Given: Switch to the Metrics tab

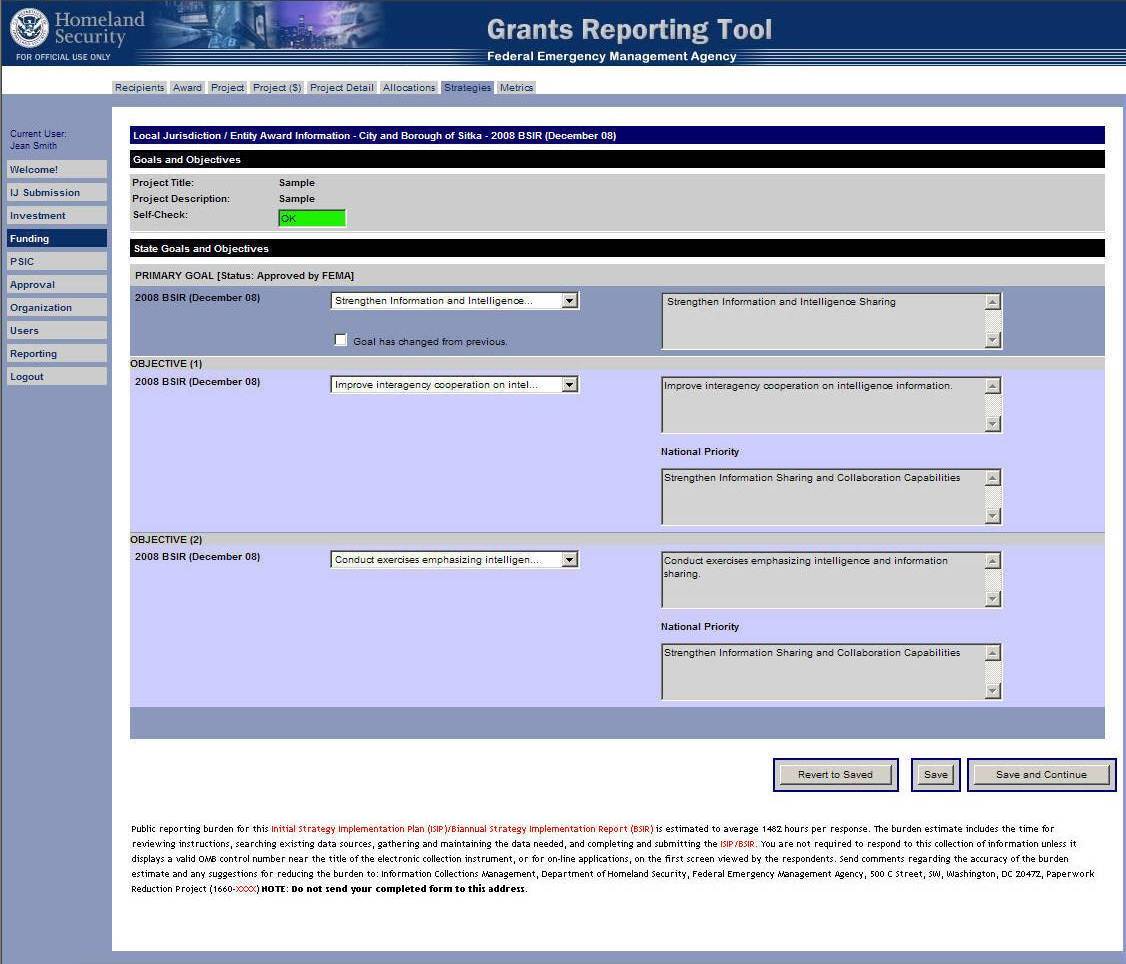Looking at the screenshot, I should pos(516,88).
